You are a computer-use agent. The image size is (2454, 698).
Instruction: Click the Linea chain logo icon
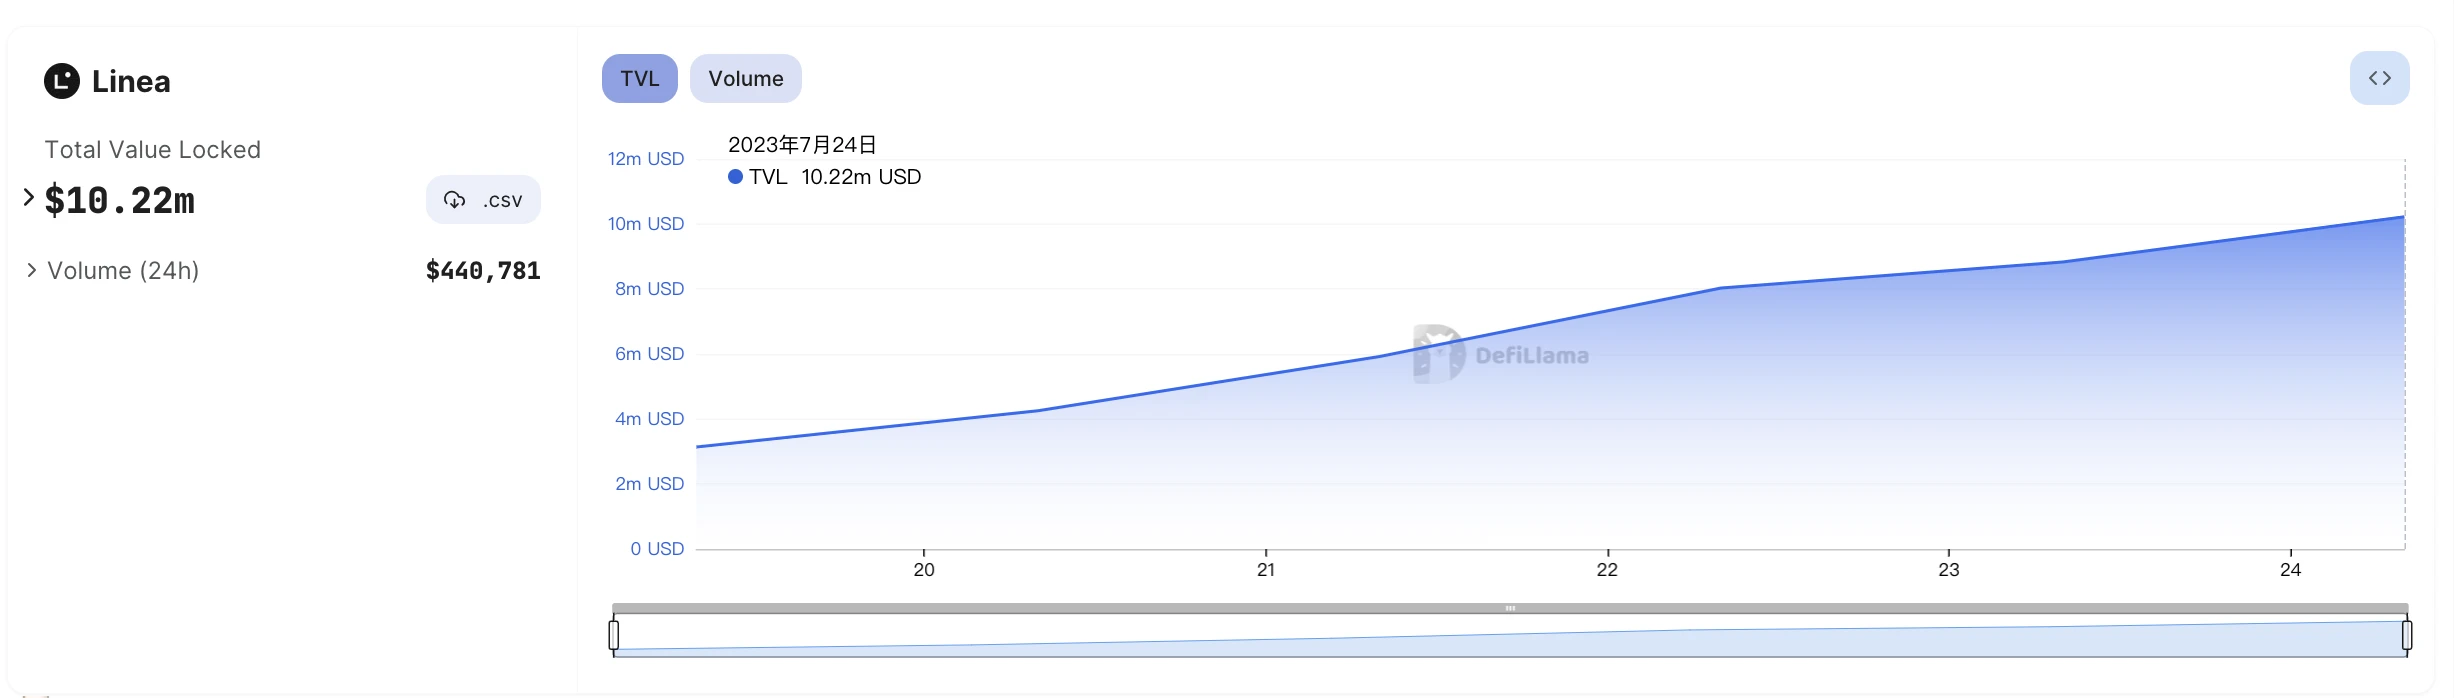coord(62,81)
